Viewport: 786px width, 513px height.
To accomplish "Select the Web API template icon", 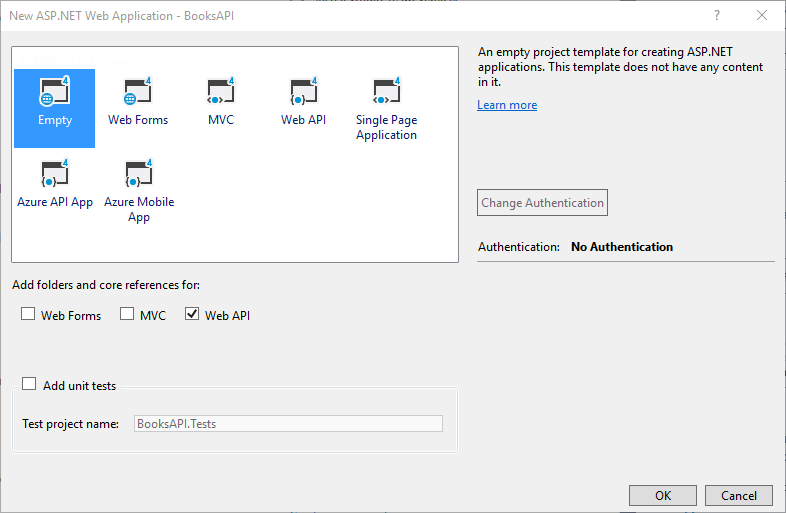I will 303,92.
